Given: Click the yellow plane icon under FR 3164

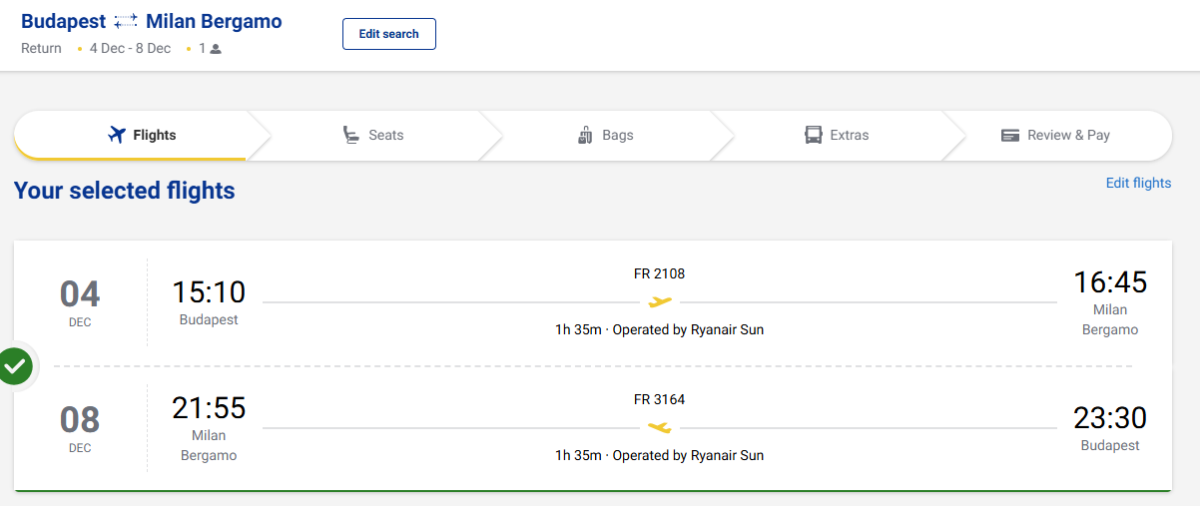Looking at the screenshot, I should coord(659,427).
